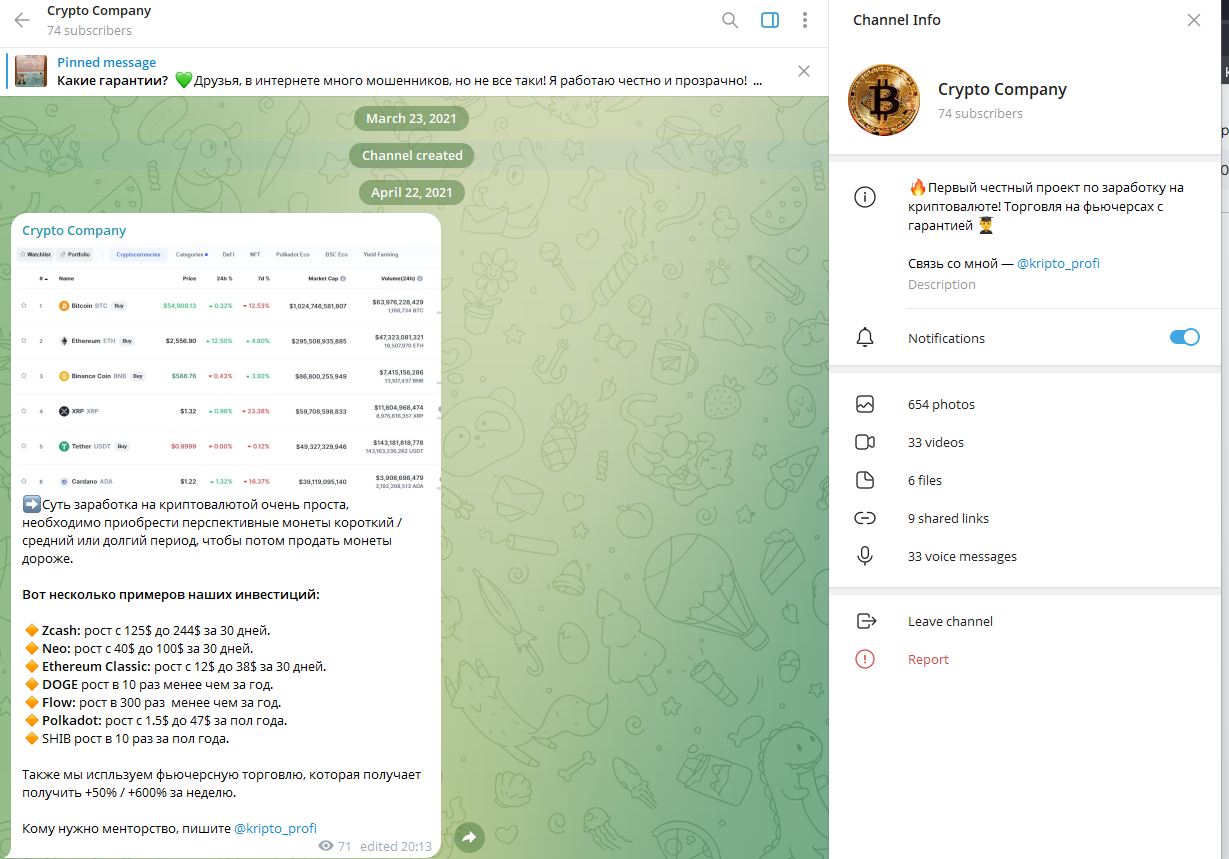Click the files document icon
This screenshot has width=1229, height=859.
click(865, 480)
